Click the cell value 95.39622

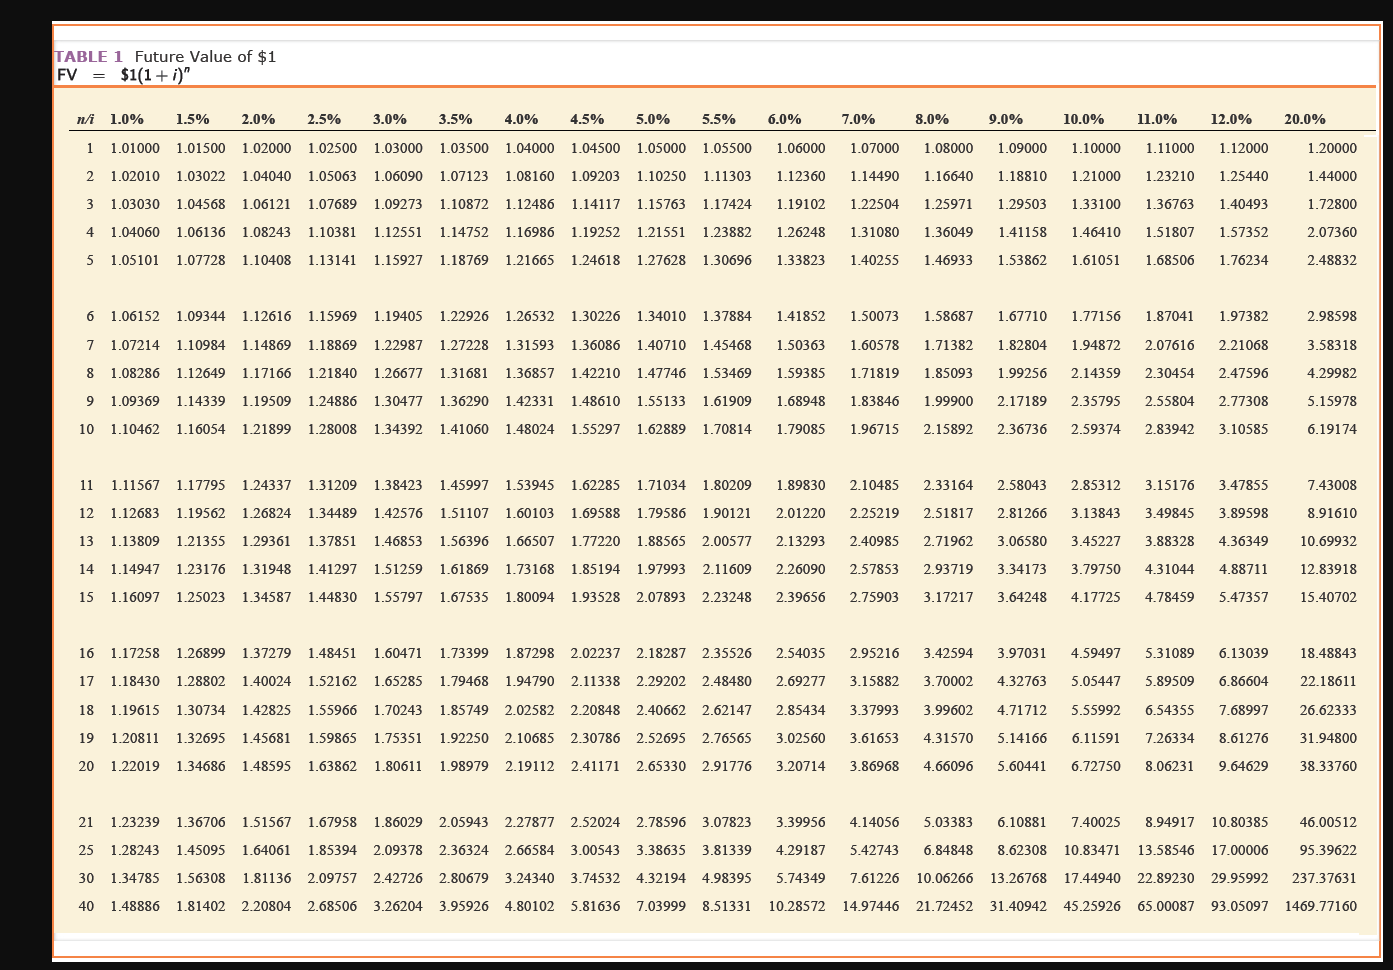tap(1328, 850)
